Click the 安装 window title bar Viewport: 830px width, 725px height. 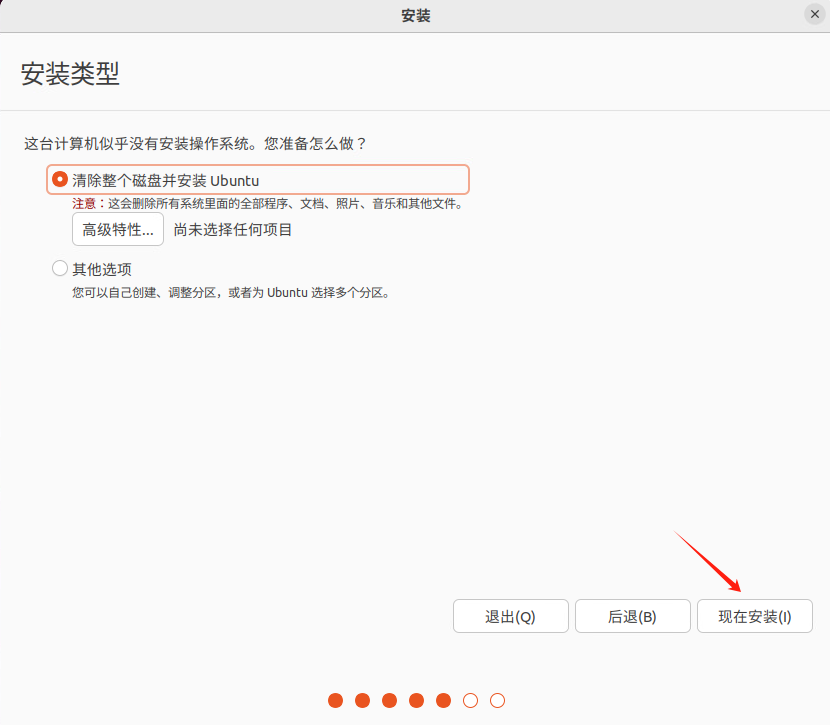(416, 15)
